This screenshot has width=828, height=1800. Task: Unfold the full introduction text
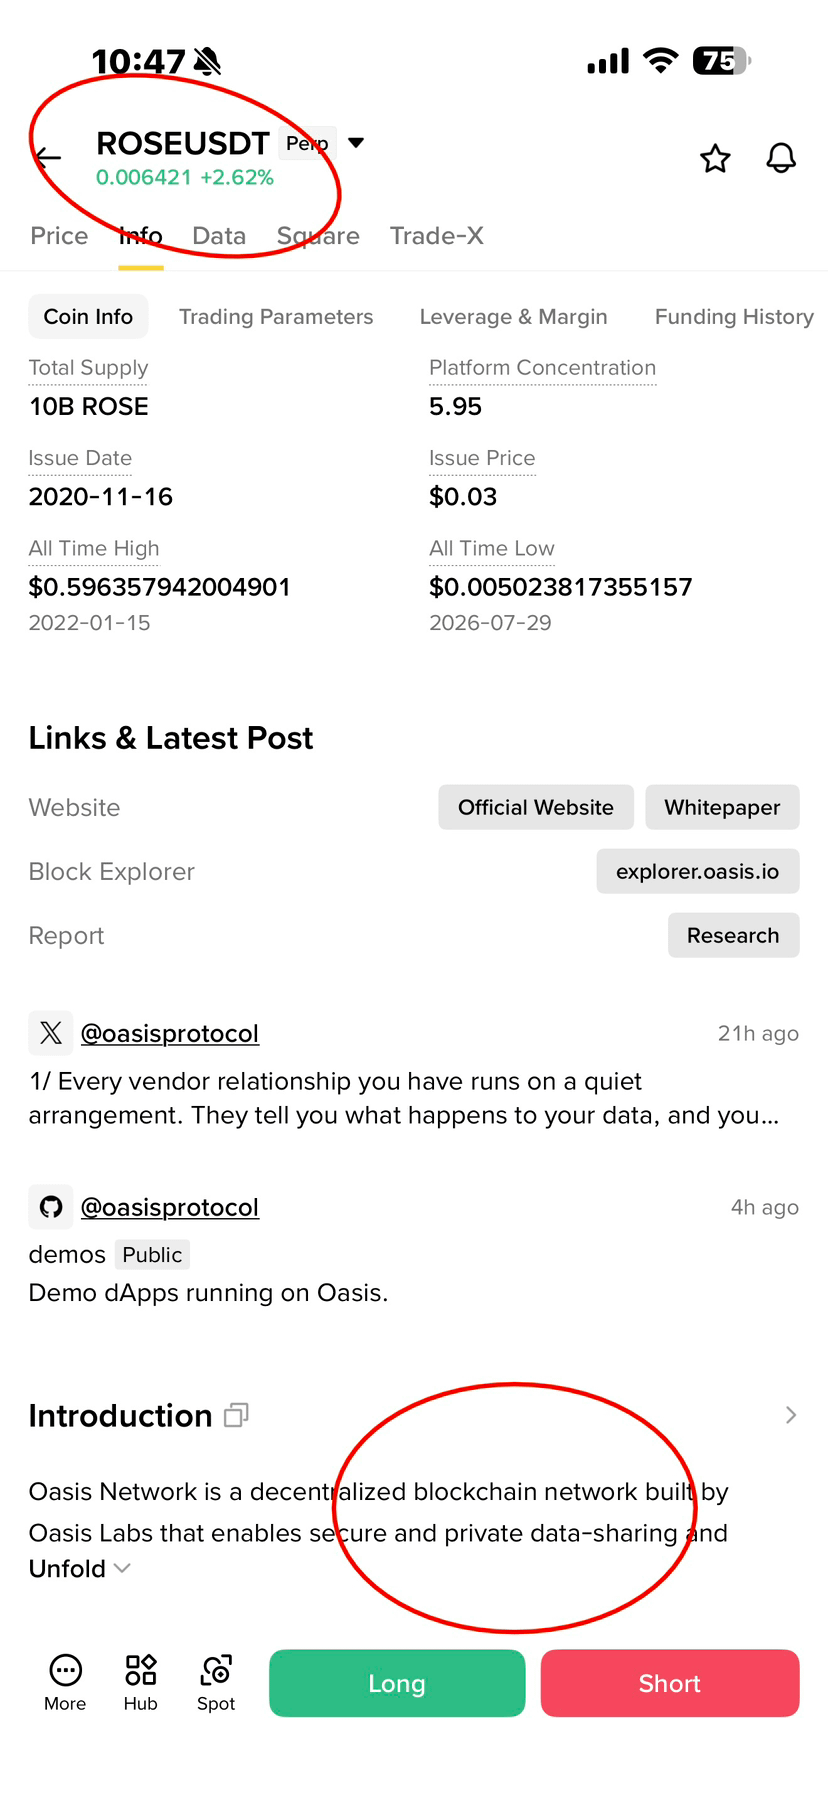(x=79, y=1568)
